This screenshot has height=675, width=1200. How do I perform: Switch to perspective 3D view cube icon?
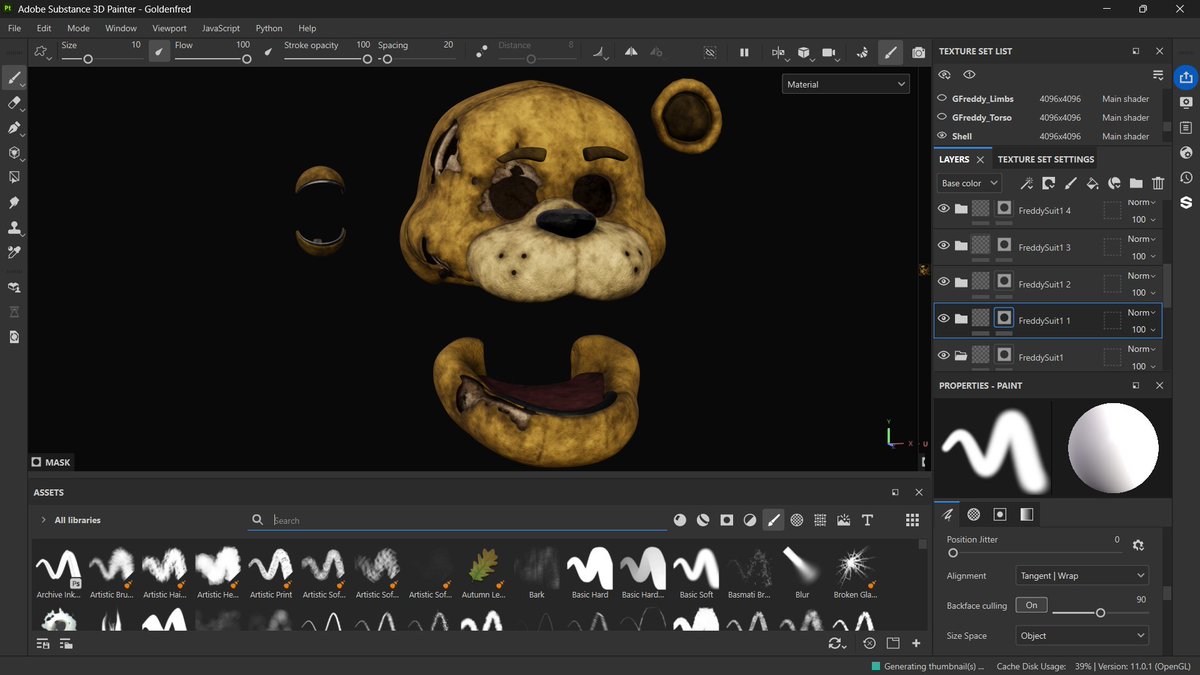pos(804,52)
